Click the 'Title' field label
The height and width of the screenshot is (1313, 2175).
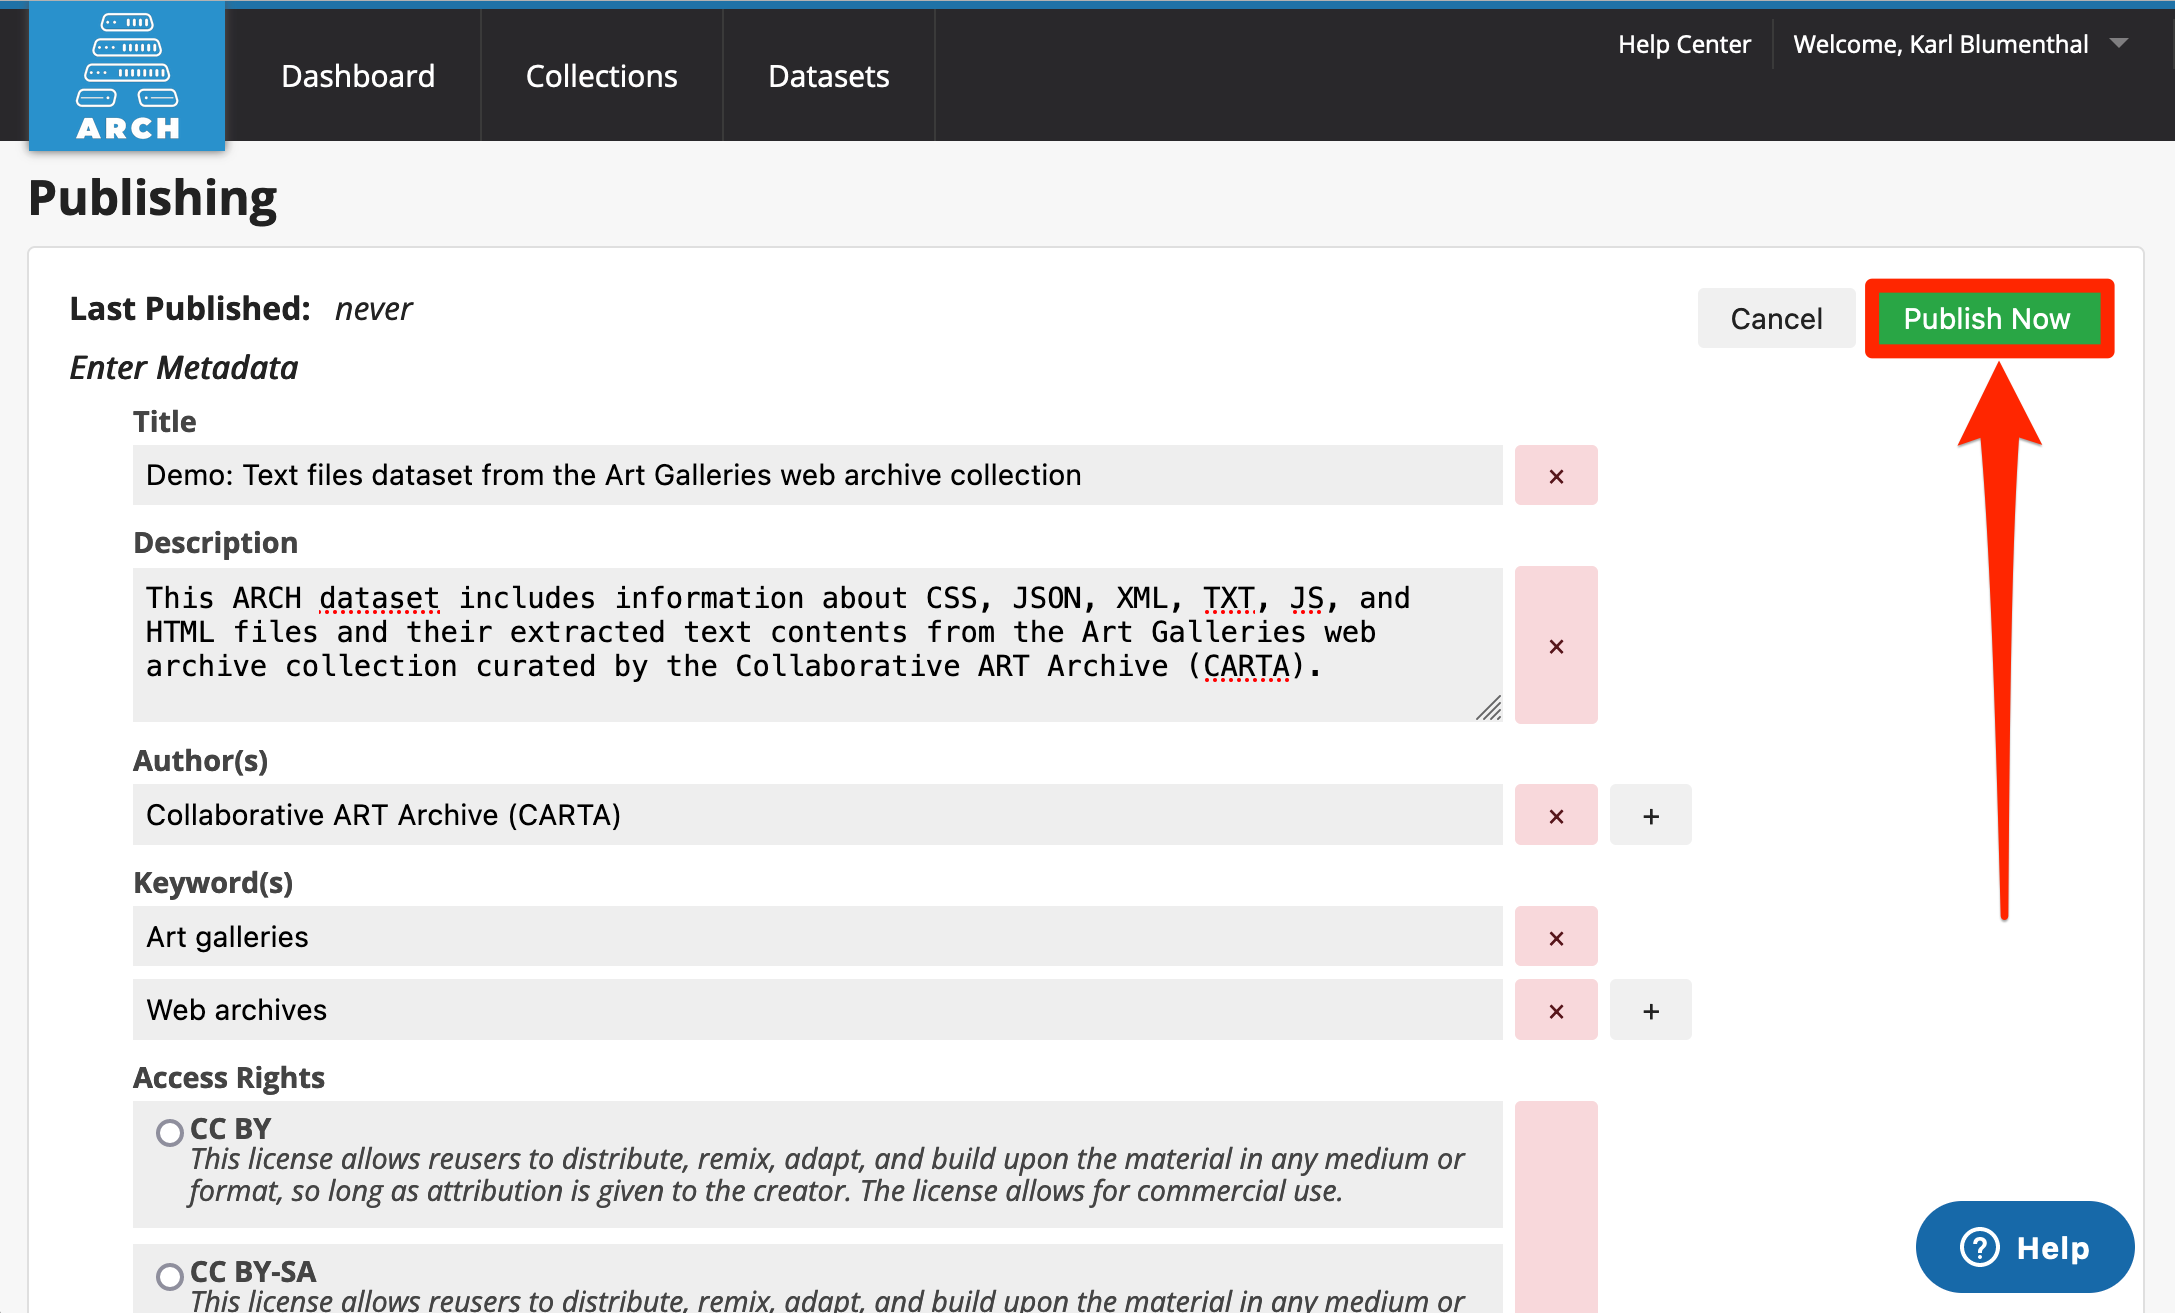click(165, 422)
